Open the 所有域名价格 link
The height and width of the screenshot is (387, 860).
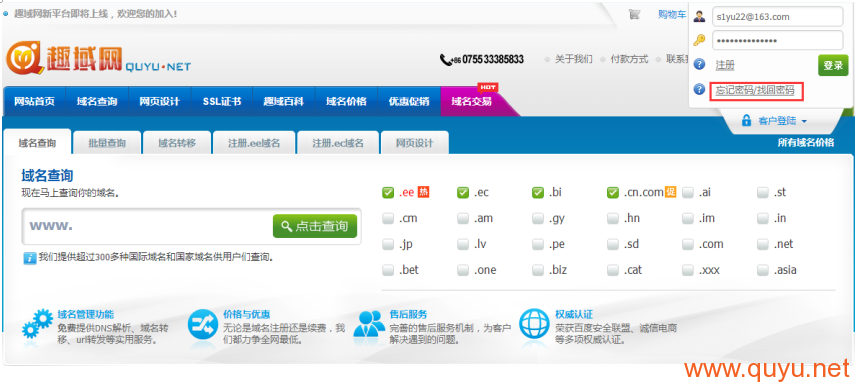(x=806, y=143)
